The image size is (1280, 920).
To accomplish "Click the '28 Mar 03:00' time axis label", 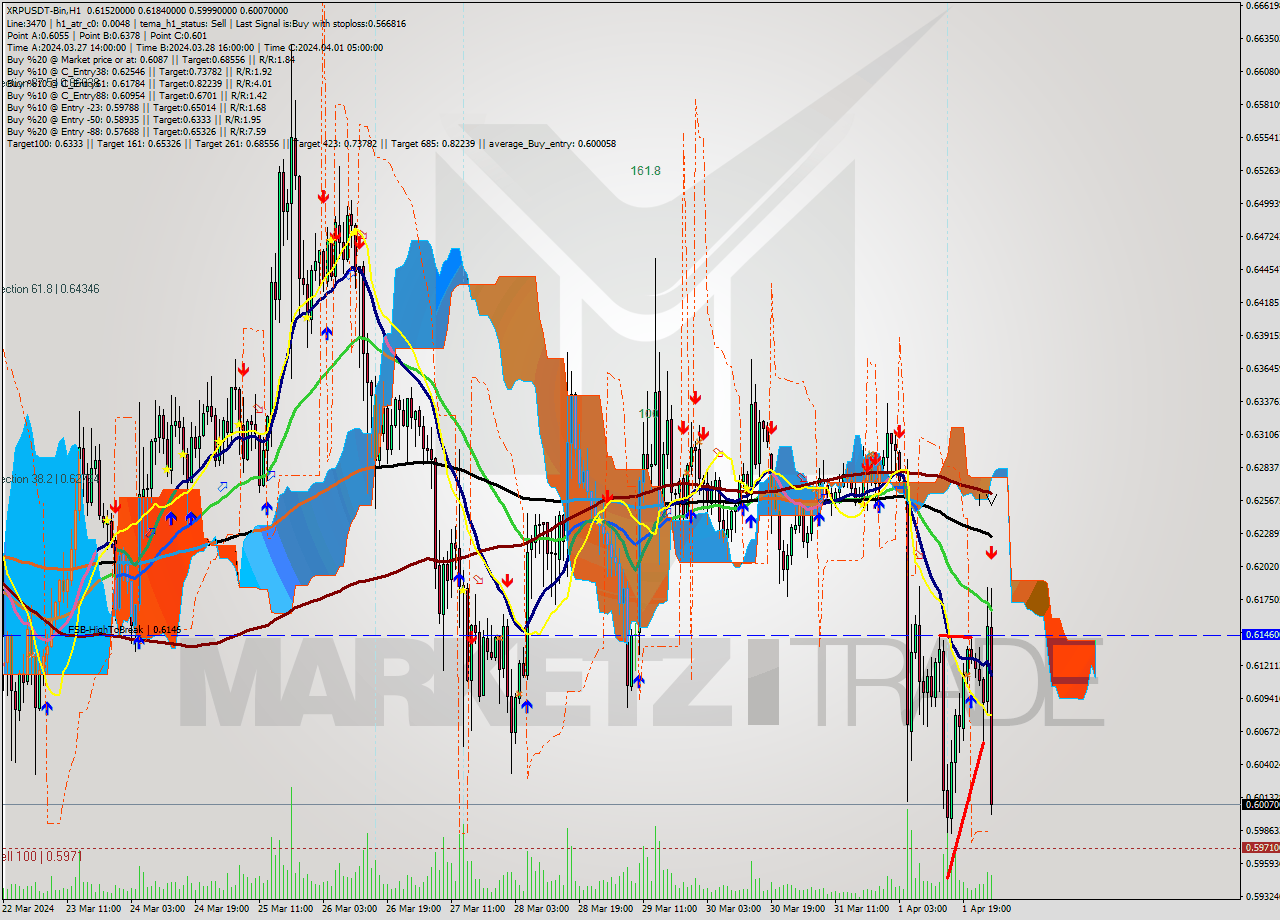I will (x=542, y=909).
